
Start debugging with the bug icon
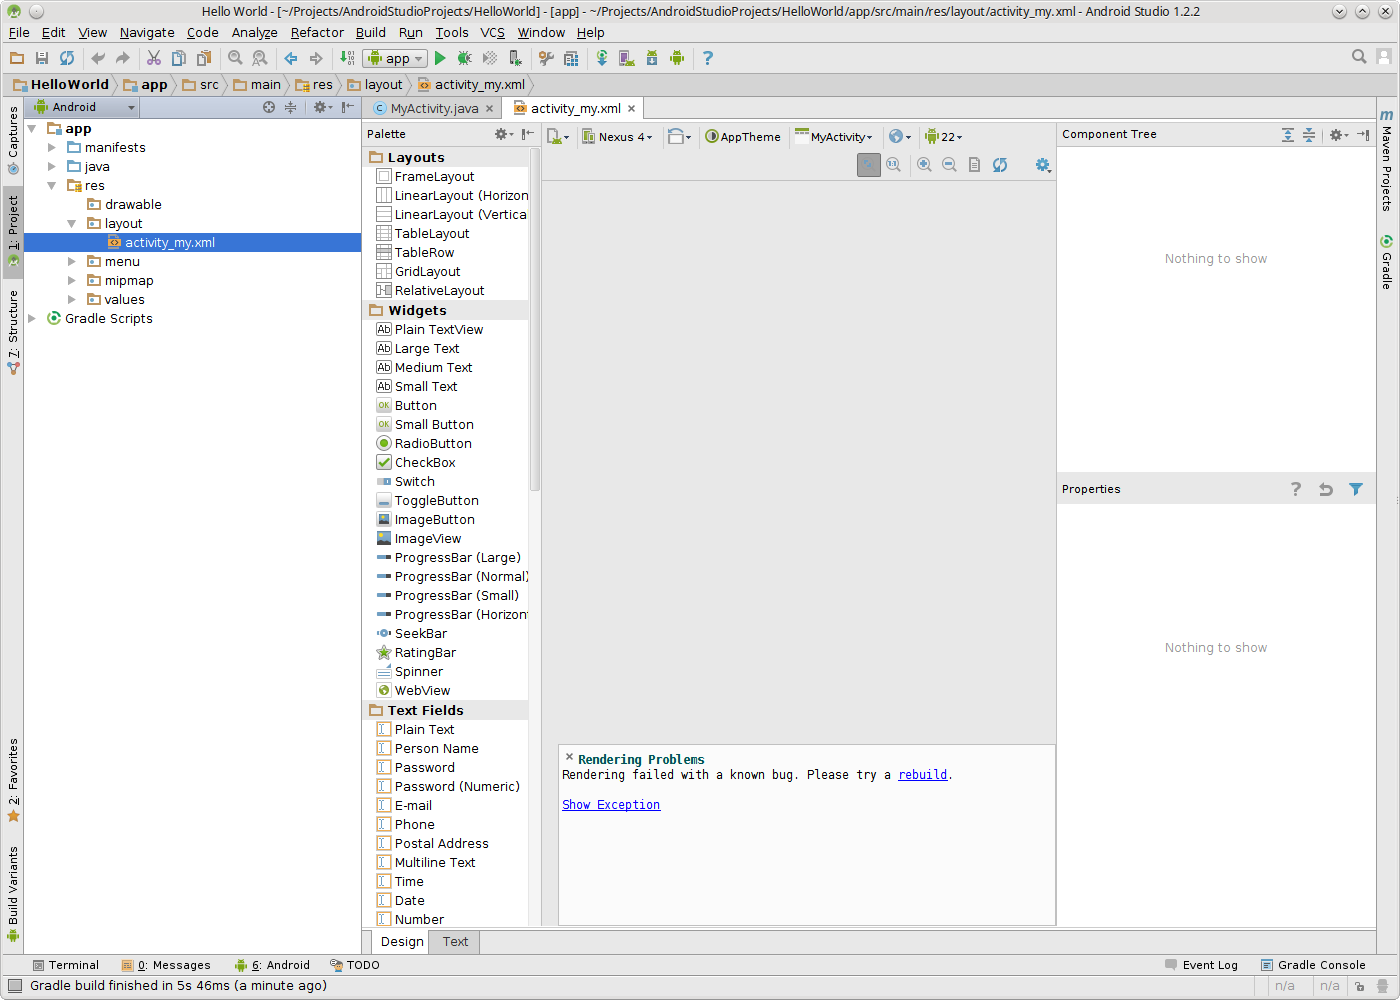tap(465, 58)
